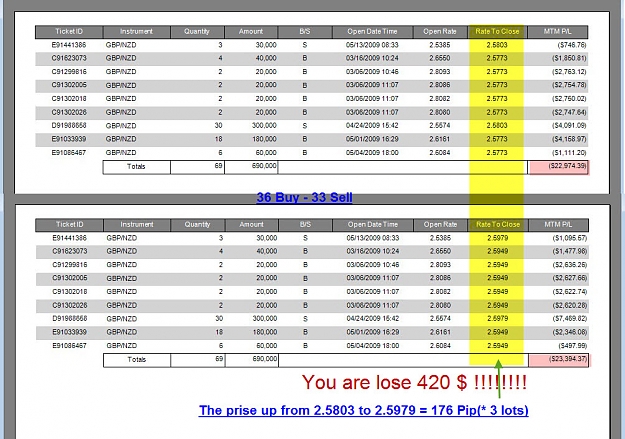Click the MTM value ($2,620.28)

[x=570, y=305]
